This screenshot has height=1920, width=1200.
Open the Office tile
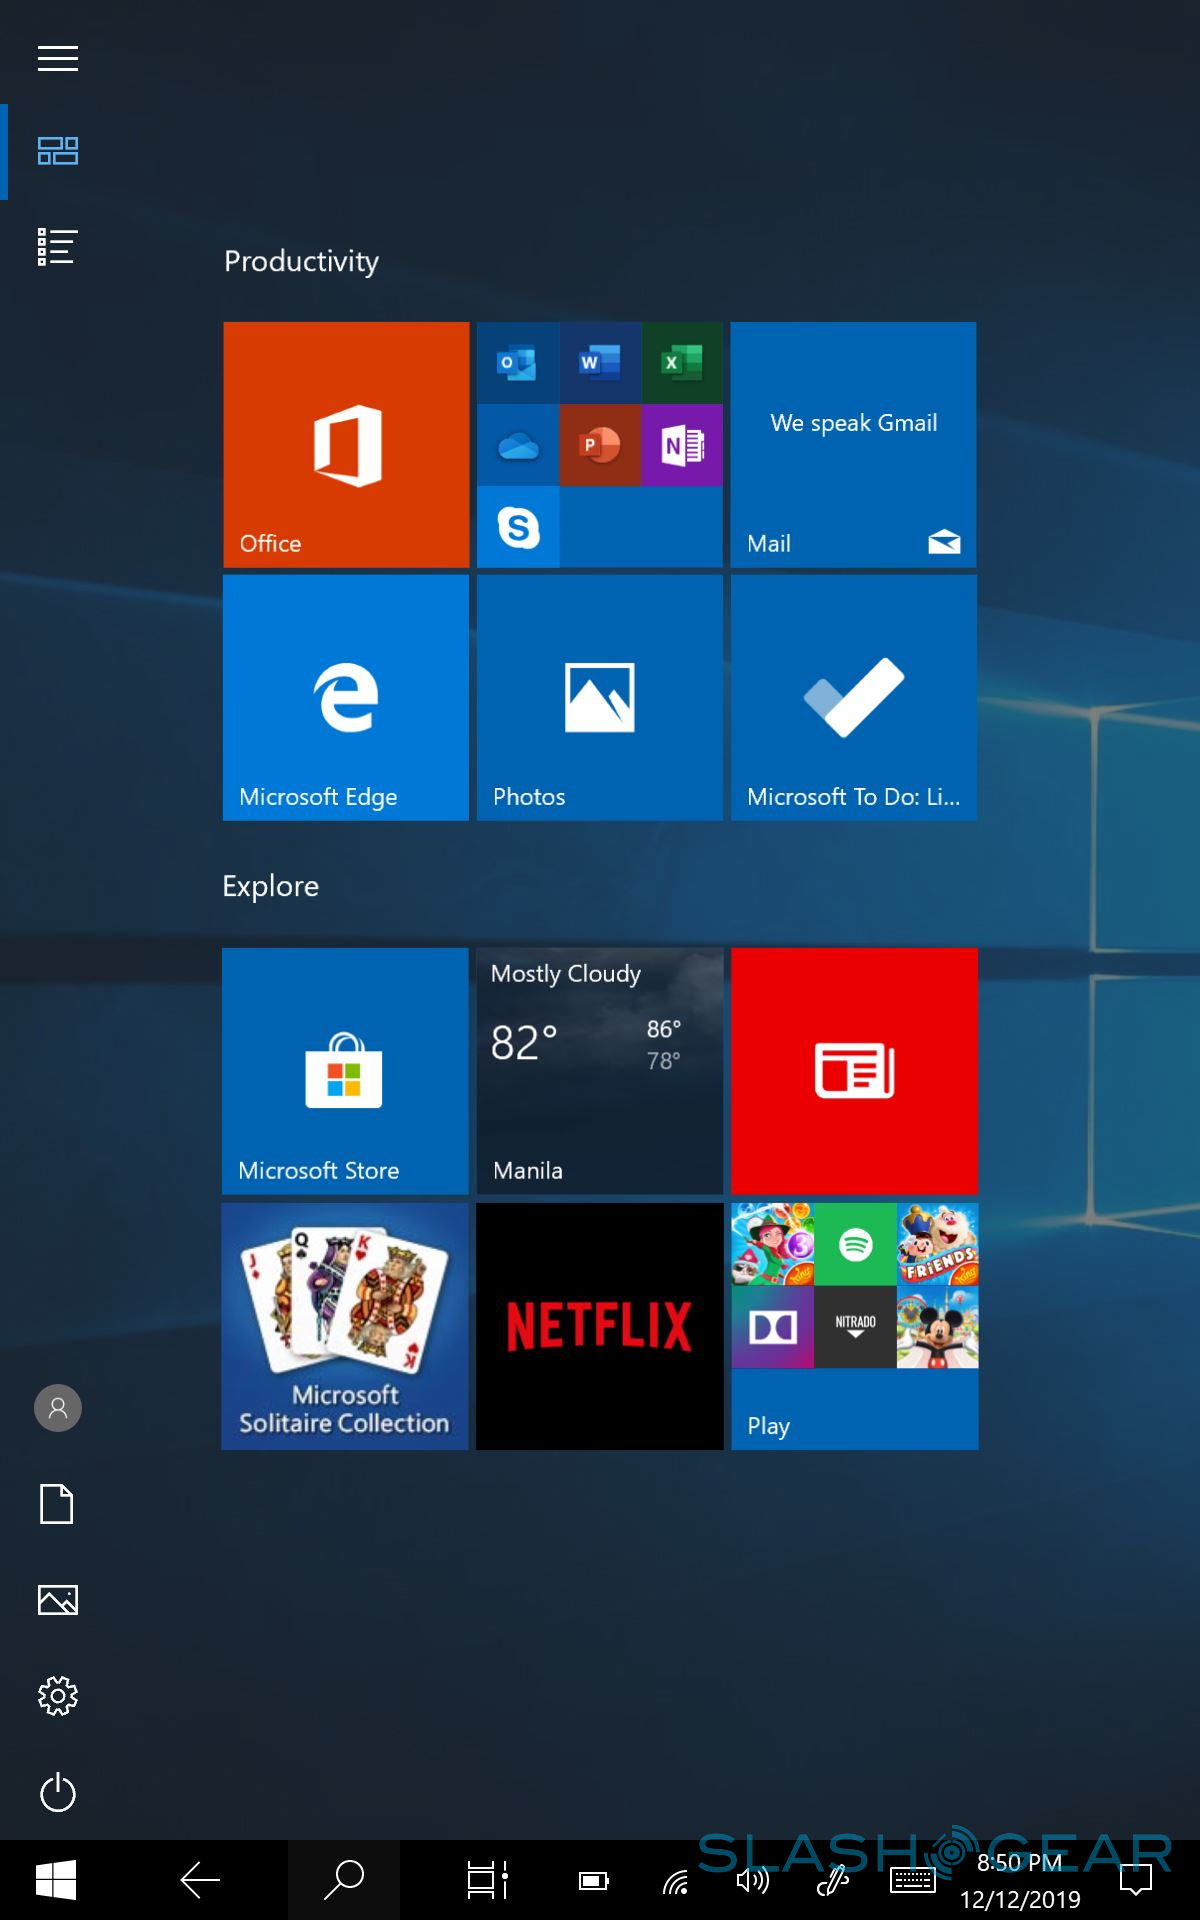[346, 445]
